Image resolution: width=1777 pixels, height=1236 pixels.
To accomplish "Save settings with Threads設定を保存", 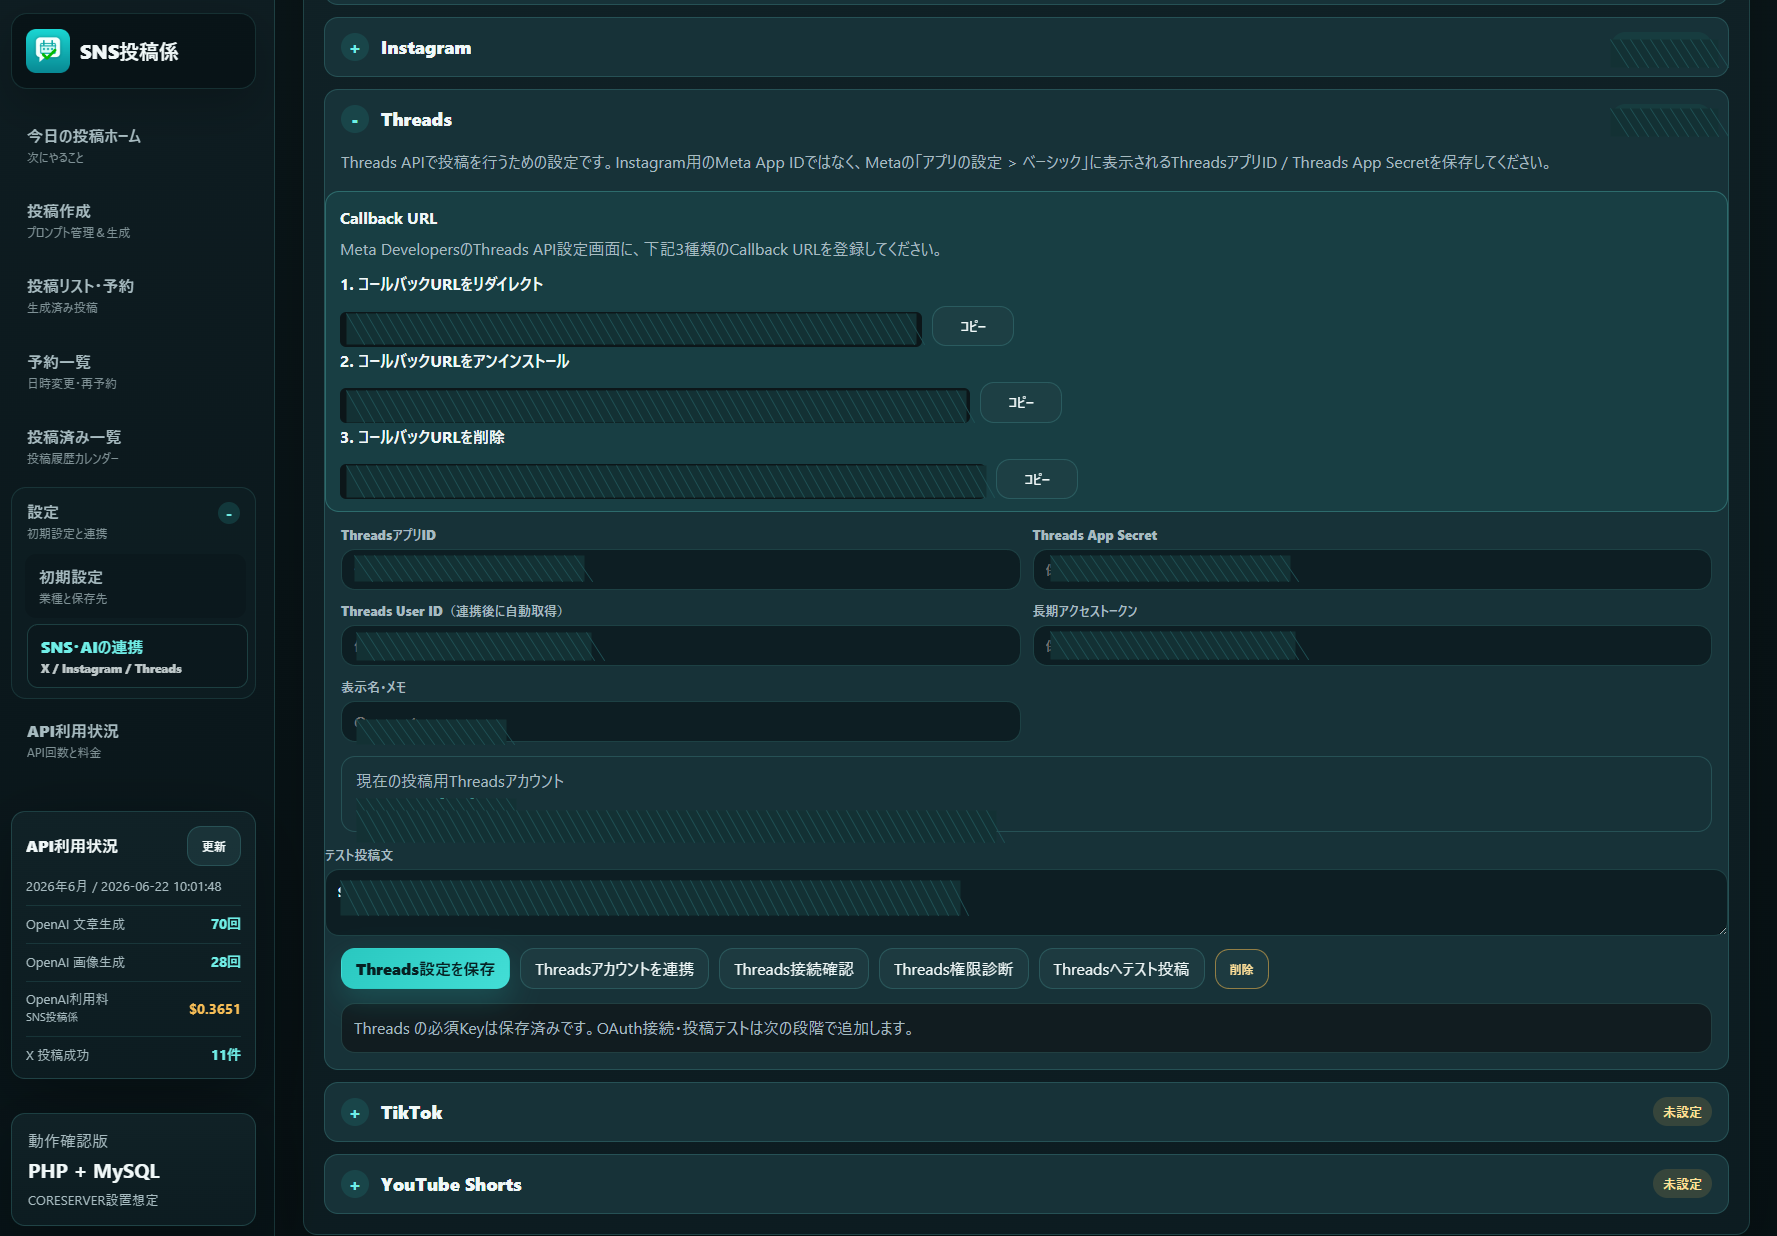I will click(x=425, y=969).
